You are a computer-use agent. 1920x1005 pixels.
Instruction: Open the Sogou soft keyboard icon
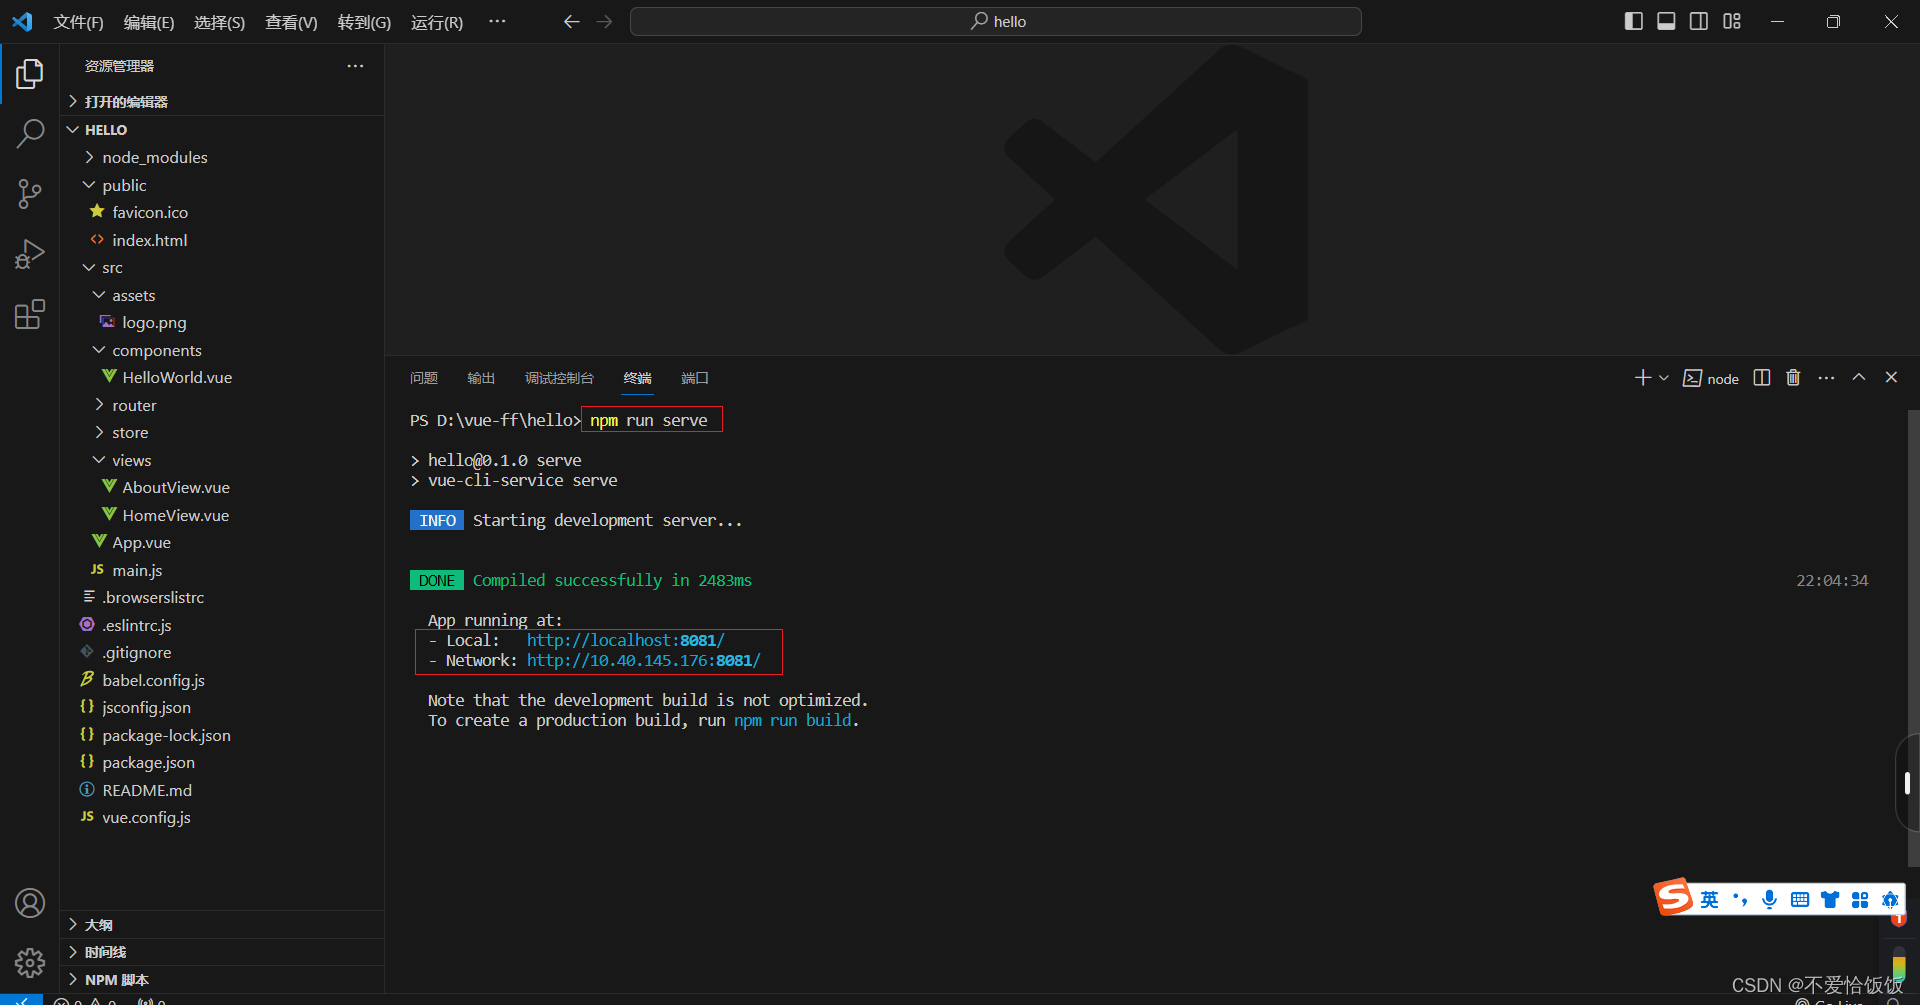point(1800,899)
